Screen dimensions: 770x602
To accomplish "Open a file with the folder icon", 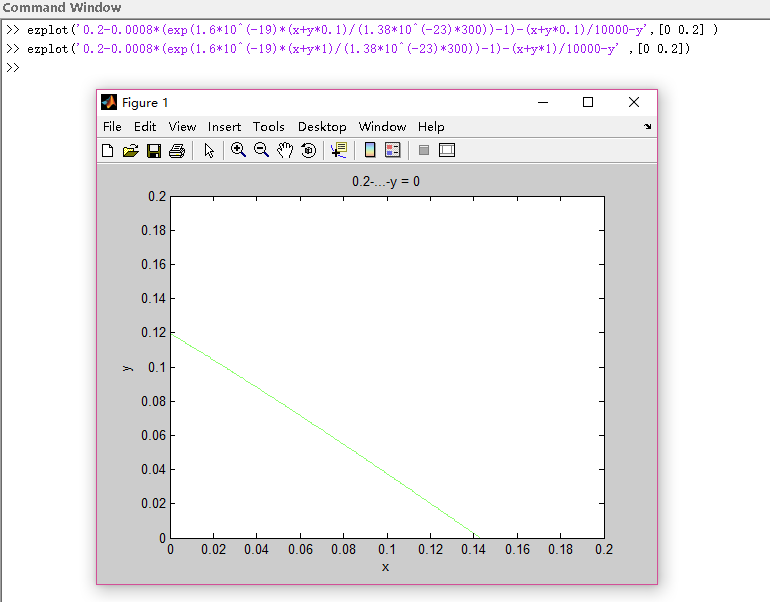I will [x=131, y=150].
